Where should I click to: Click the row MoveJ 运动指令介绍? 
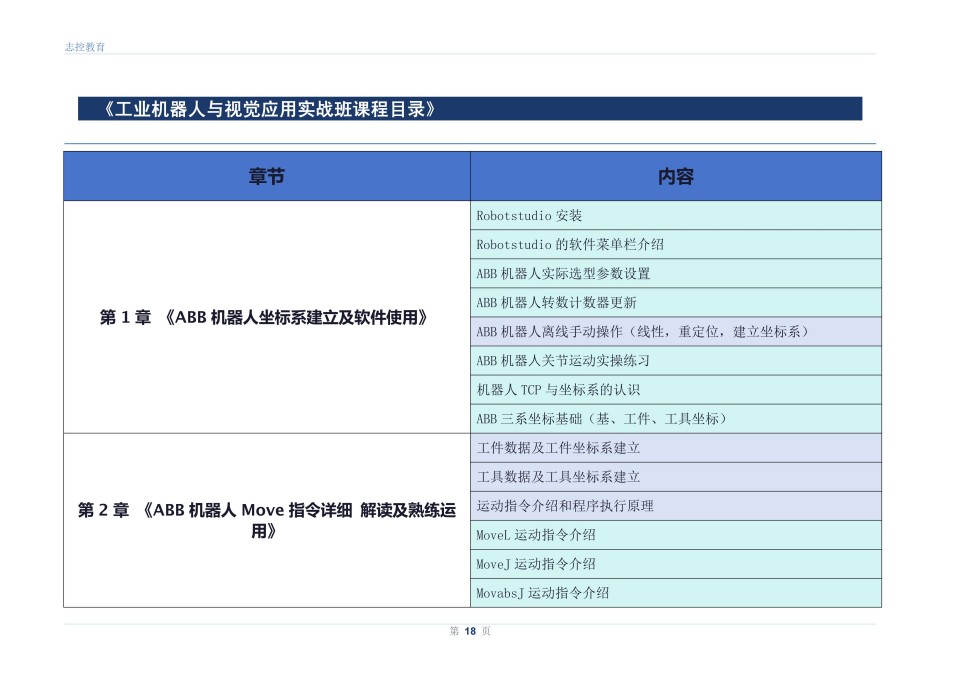(x=676, y=564)
